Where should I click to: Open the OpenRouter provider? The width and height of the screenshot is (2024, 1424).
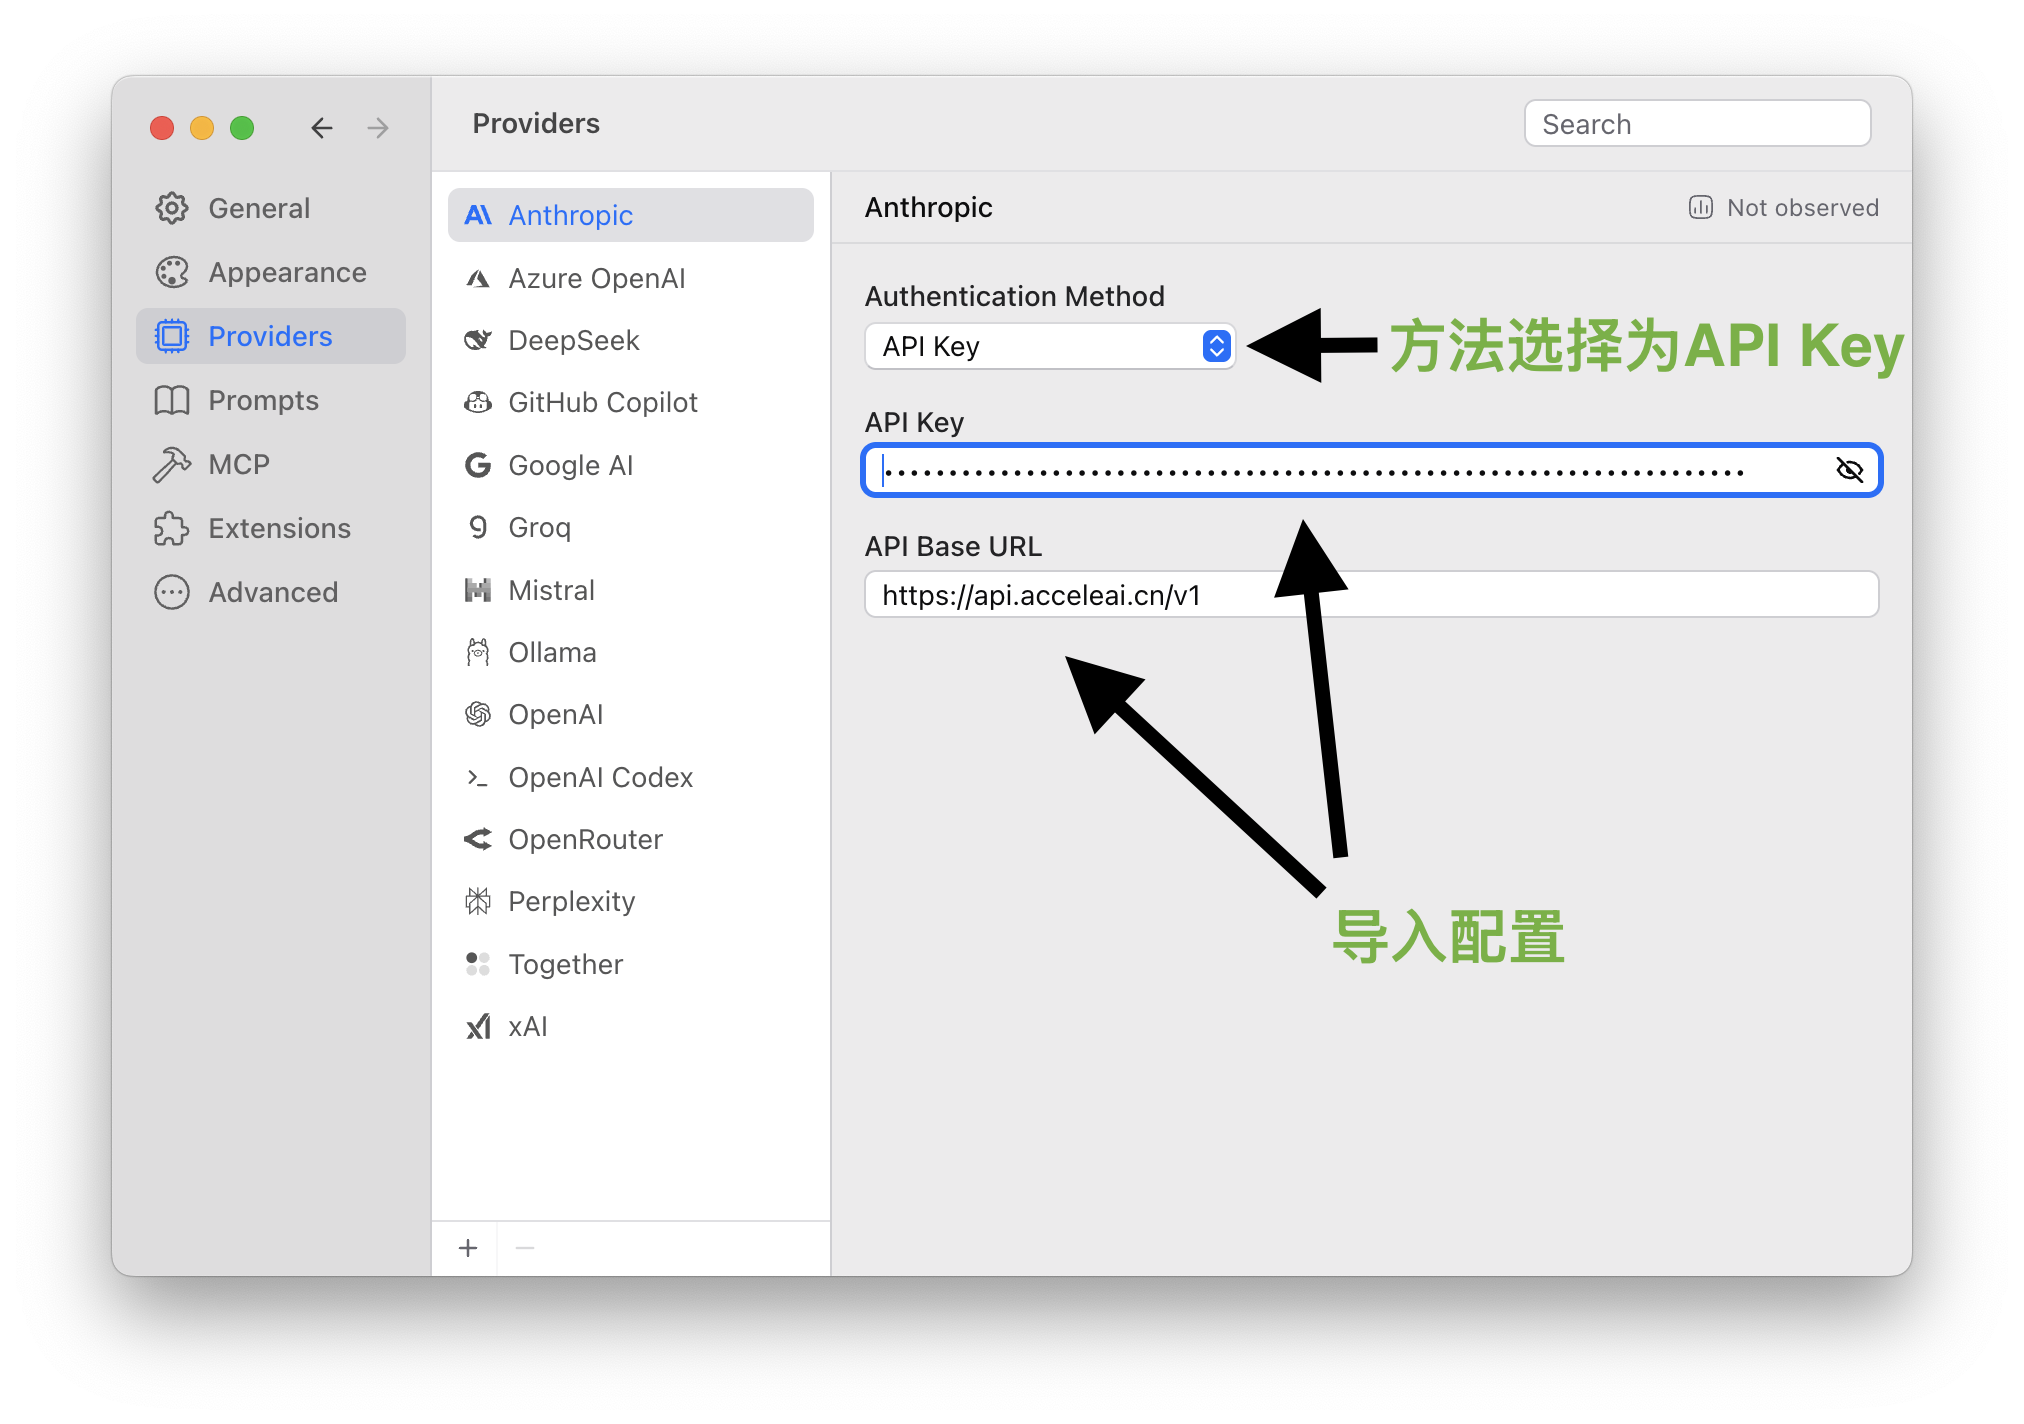pos(585,839)
